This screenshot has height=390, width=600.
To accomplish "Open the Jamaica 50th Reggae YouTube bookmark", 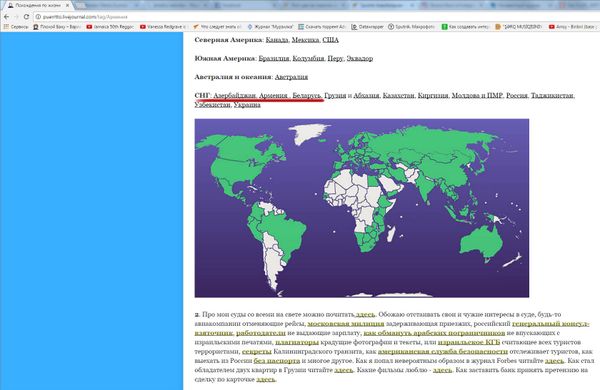I will (110, 27).
